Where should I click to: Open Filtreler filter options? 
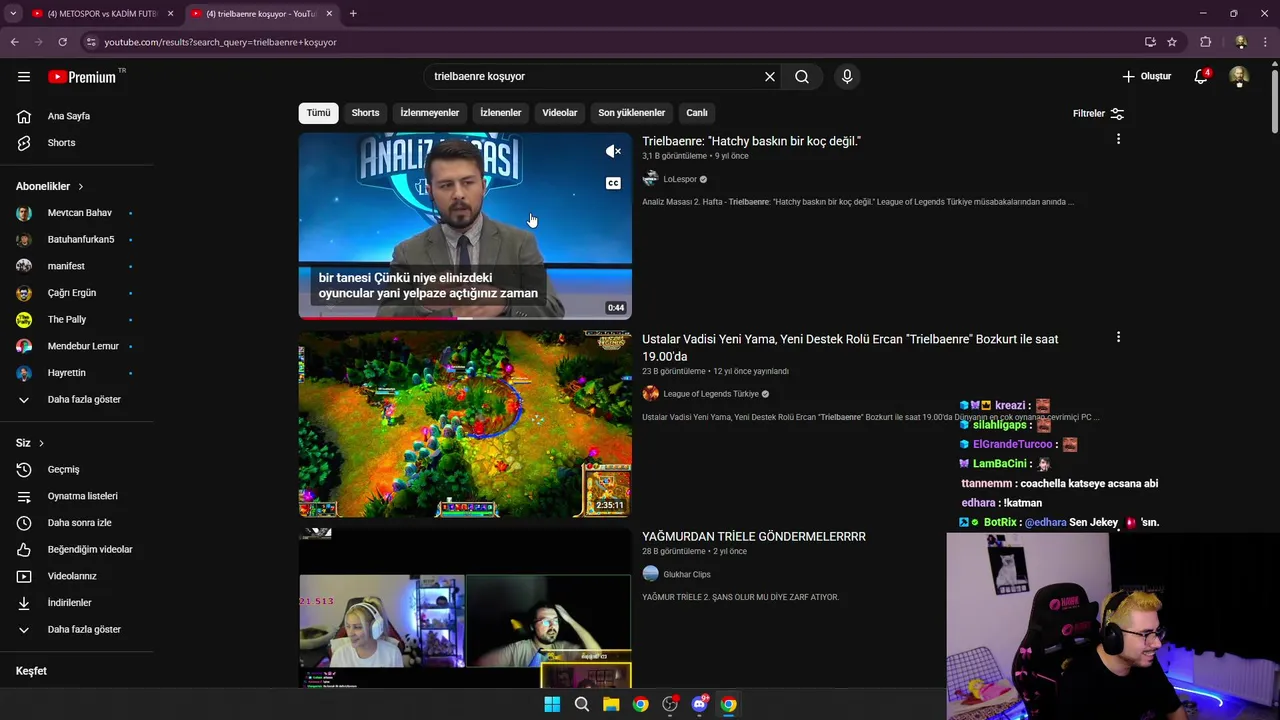point(1098,114)
